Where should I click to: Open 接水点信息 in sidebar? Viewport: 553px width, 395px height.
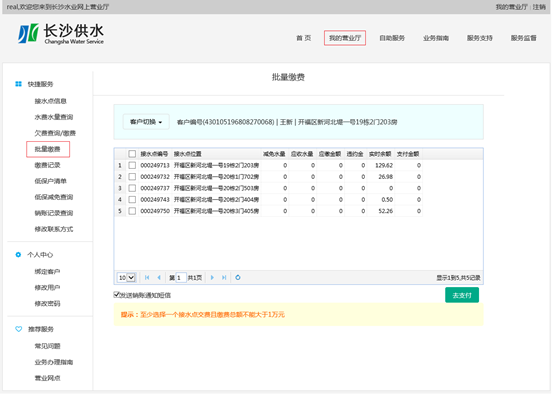point(50,101)
